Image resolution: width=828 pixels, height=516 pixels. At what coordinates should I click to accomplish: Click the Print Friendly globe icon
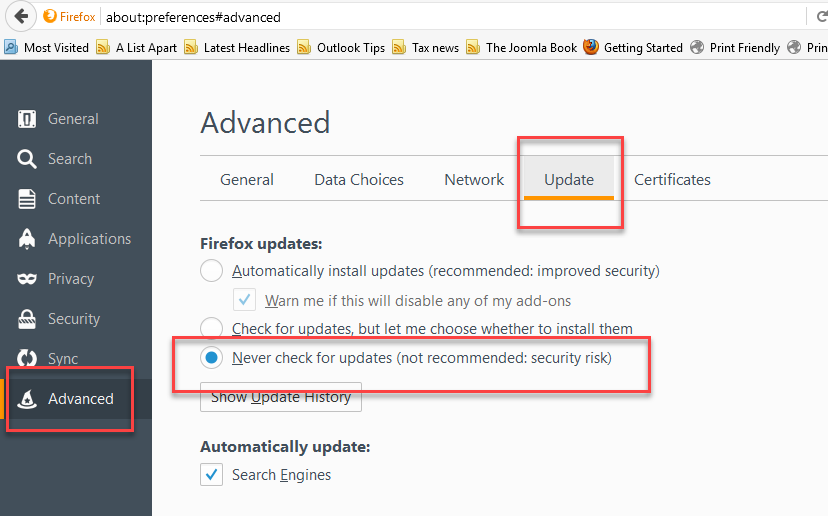pyautogui.click(x=697, y=48)
